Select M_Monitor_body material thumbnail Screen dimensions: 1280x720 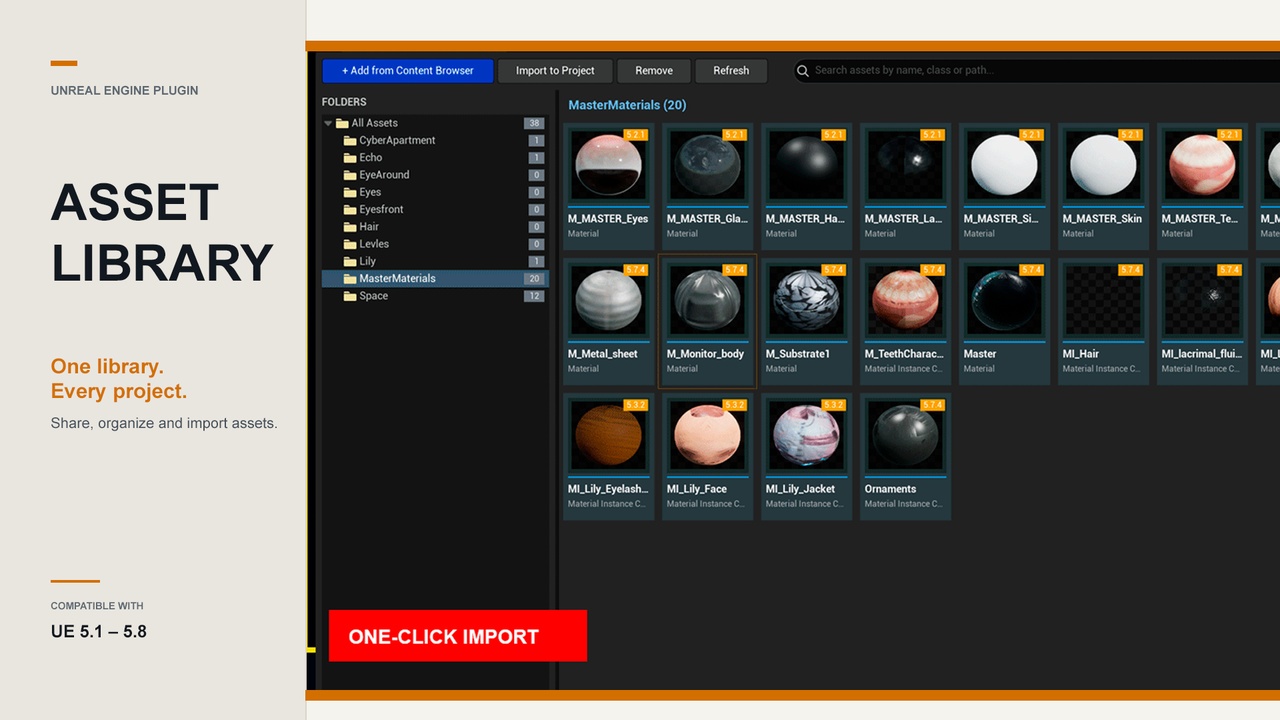pyautogui.click(x=707, y=300)
